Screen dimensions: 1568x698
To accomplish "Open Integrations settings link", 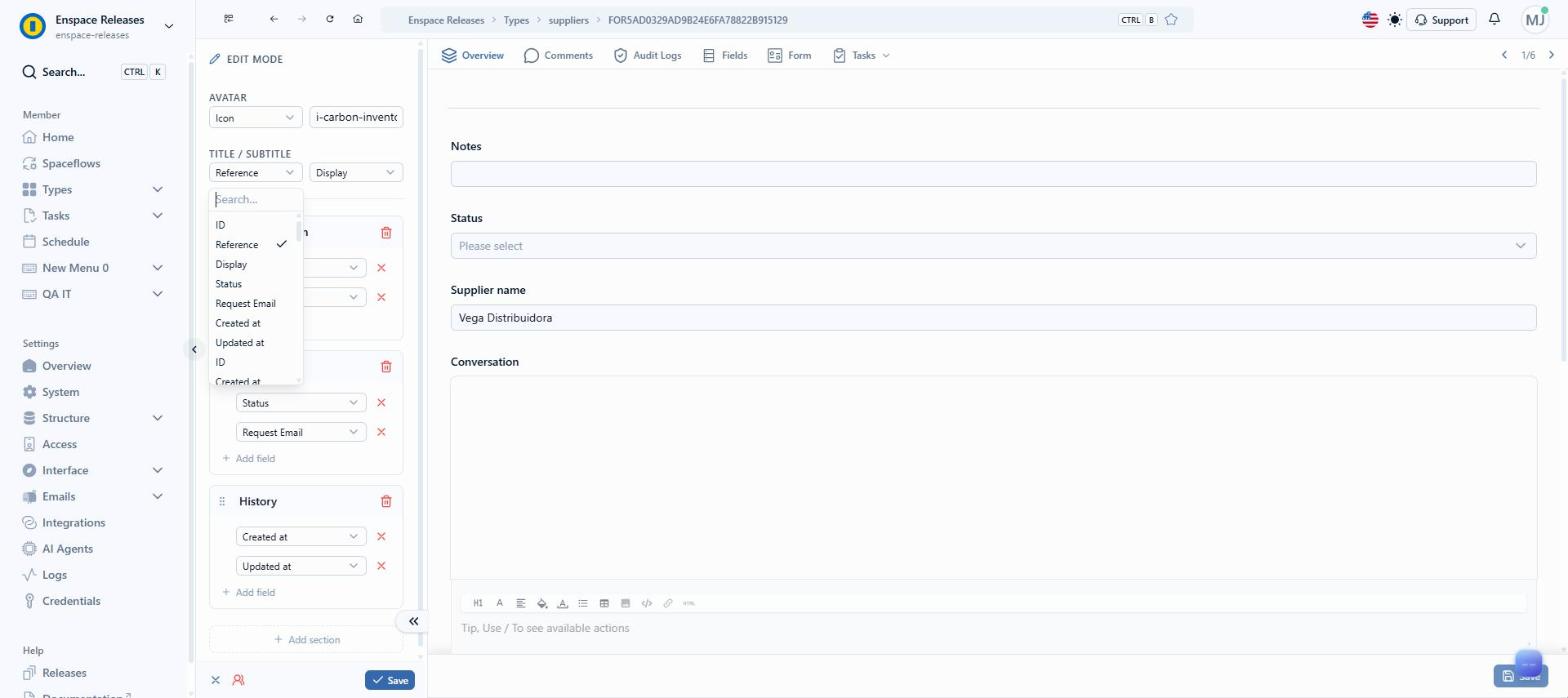I will pyautogui.click(x=73, y=523).
